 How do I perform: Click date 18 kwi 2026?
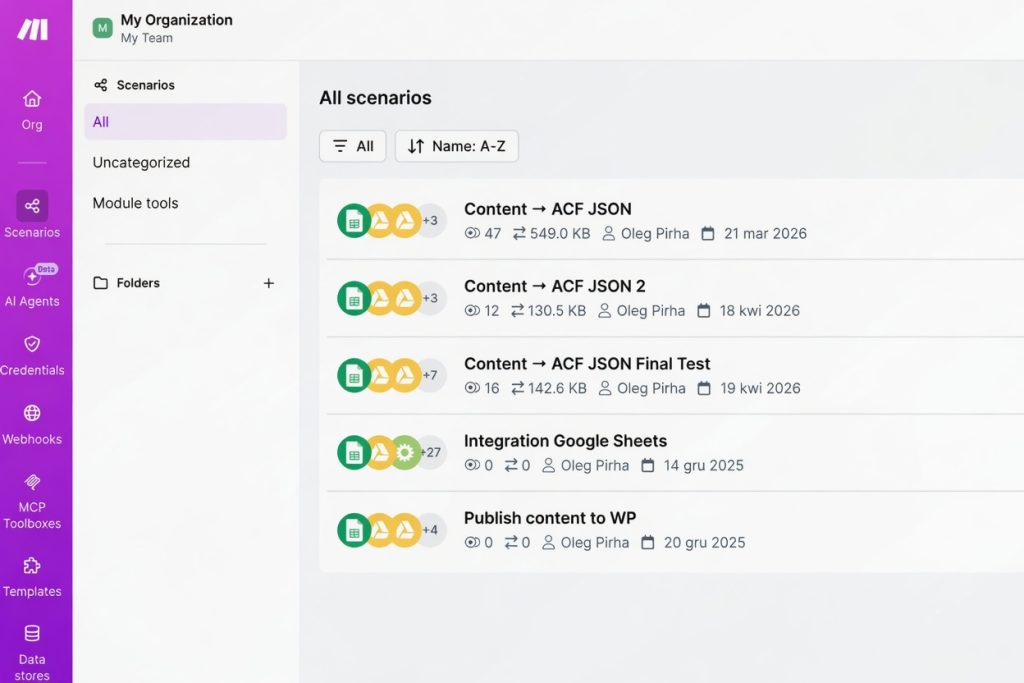pyautogui.click(x=760, y=311)
